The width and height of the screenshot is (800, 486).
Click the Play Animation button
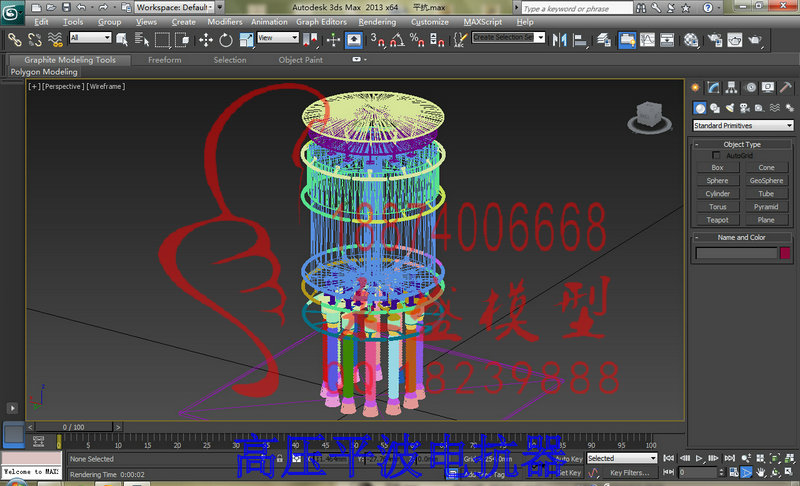699,458
